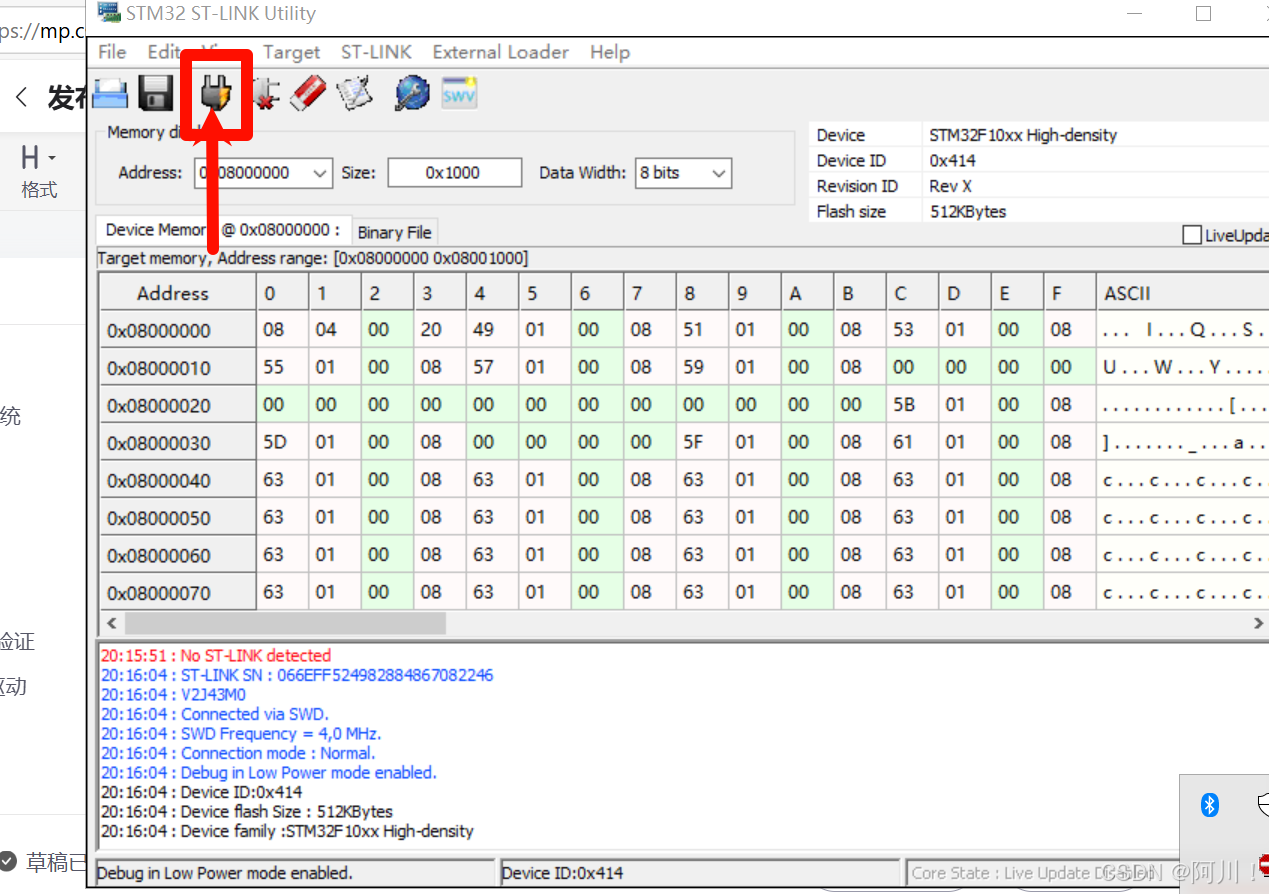Image resolution: width=1269 pixels, height=894 pixels.
Task: Click the horizontal scrollbar thumb of memory grid
Action: click(x=284, y=623)
